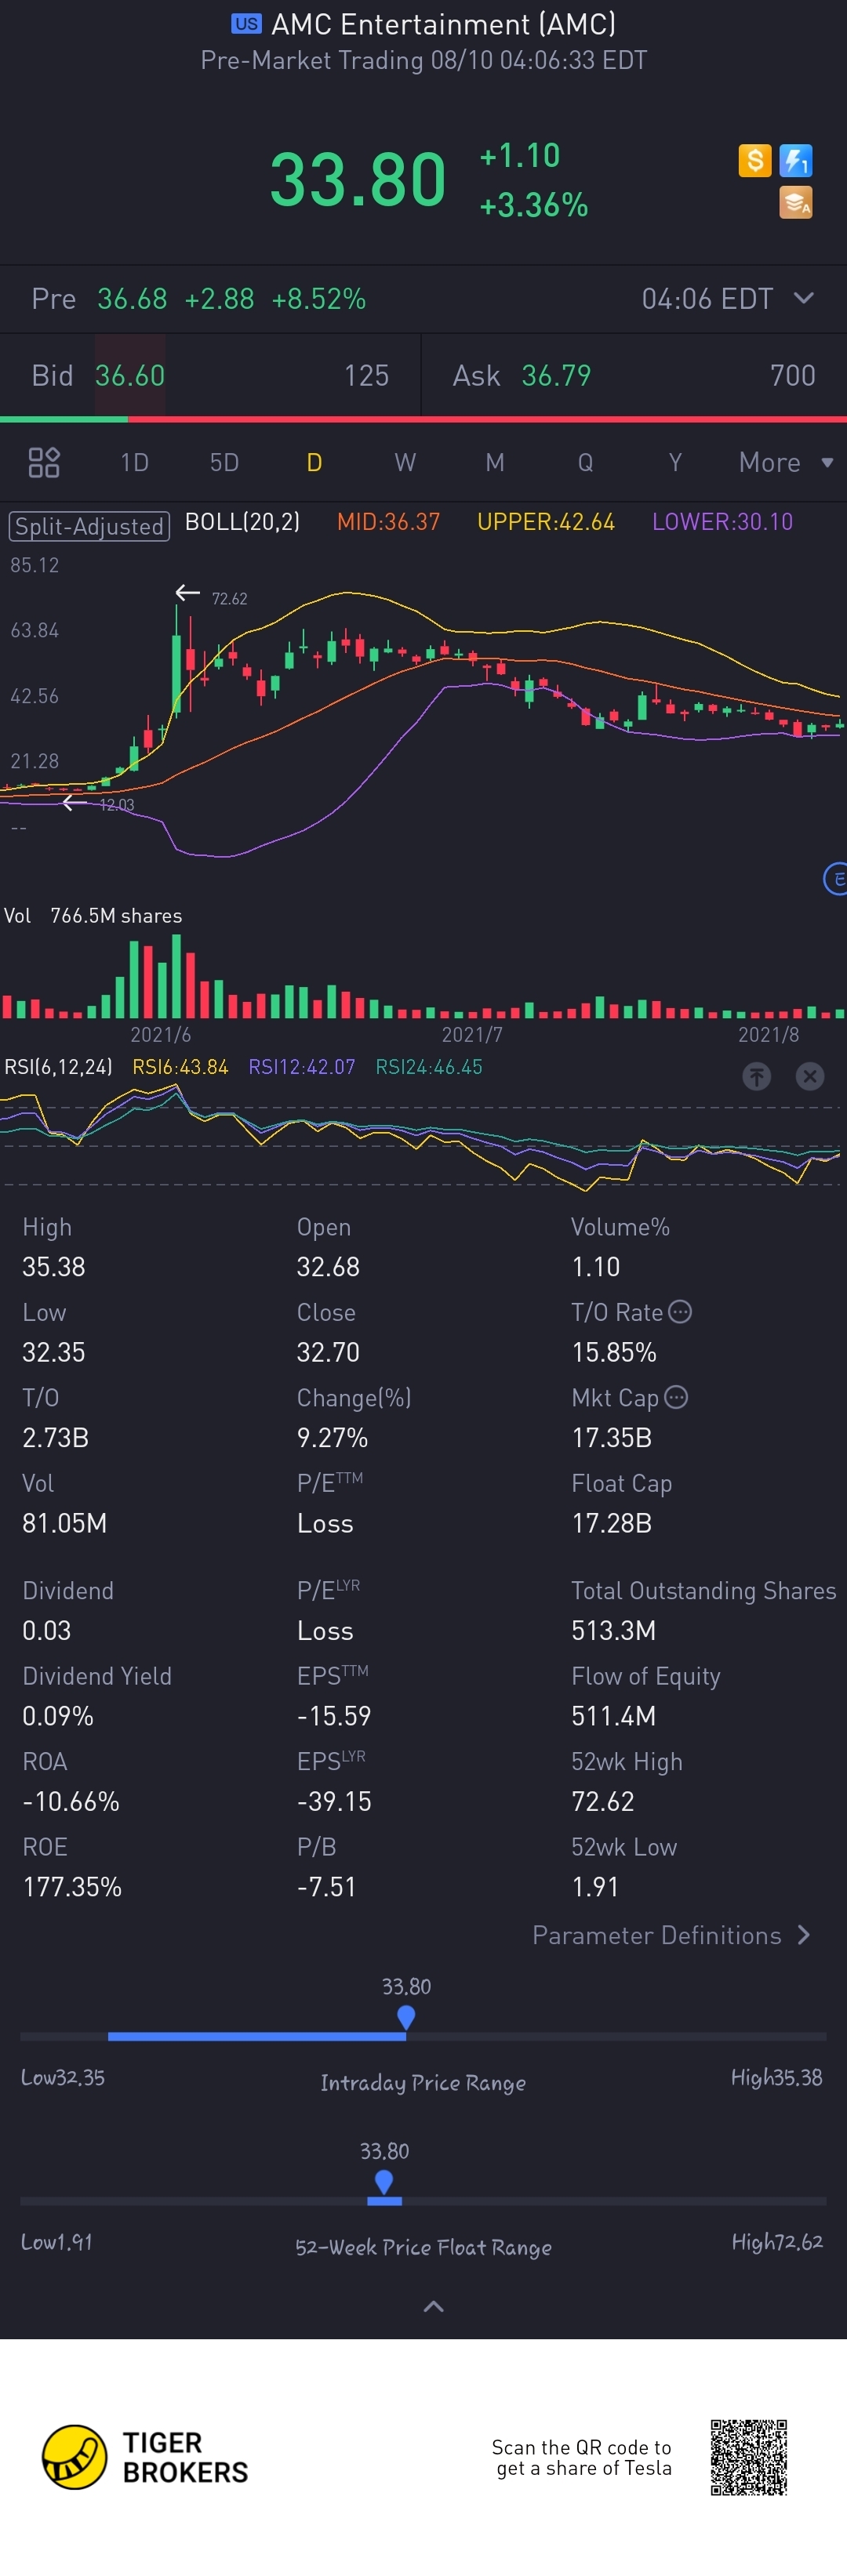Tap the US market badge icon

pos(246,24)
